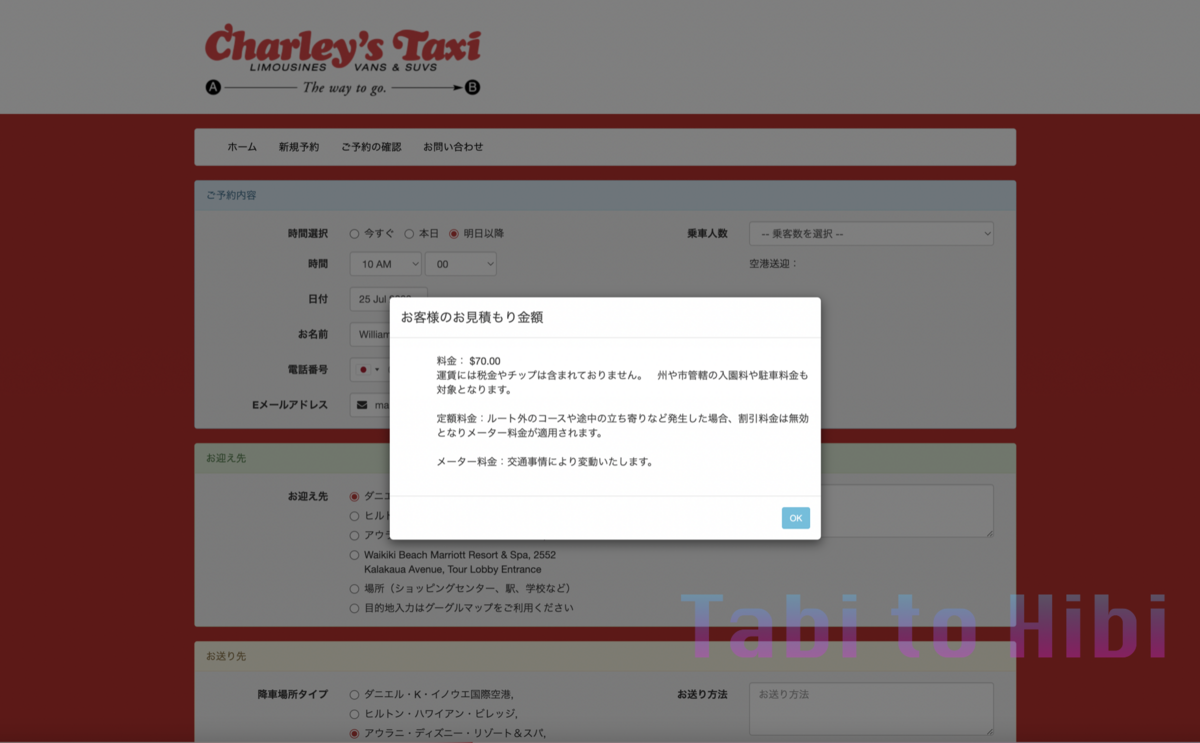
Task: Select the 本日 time option
Action: 409,233
